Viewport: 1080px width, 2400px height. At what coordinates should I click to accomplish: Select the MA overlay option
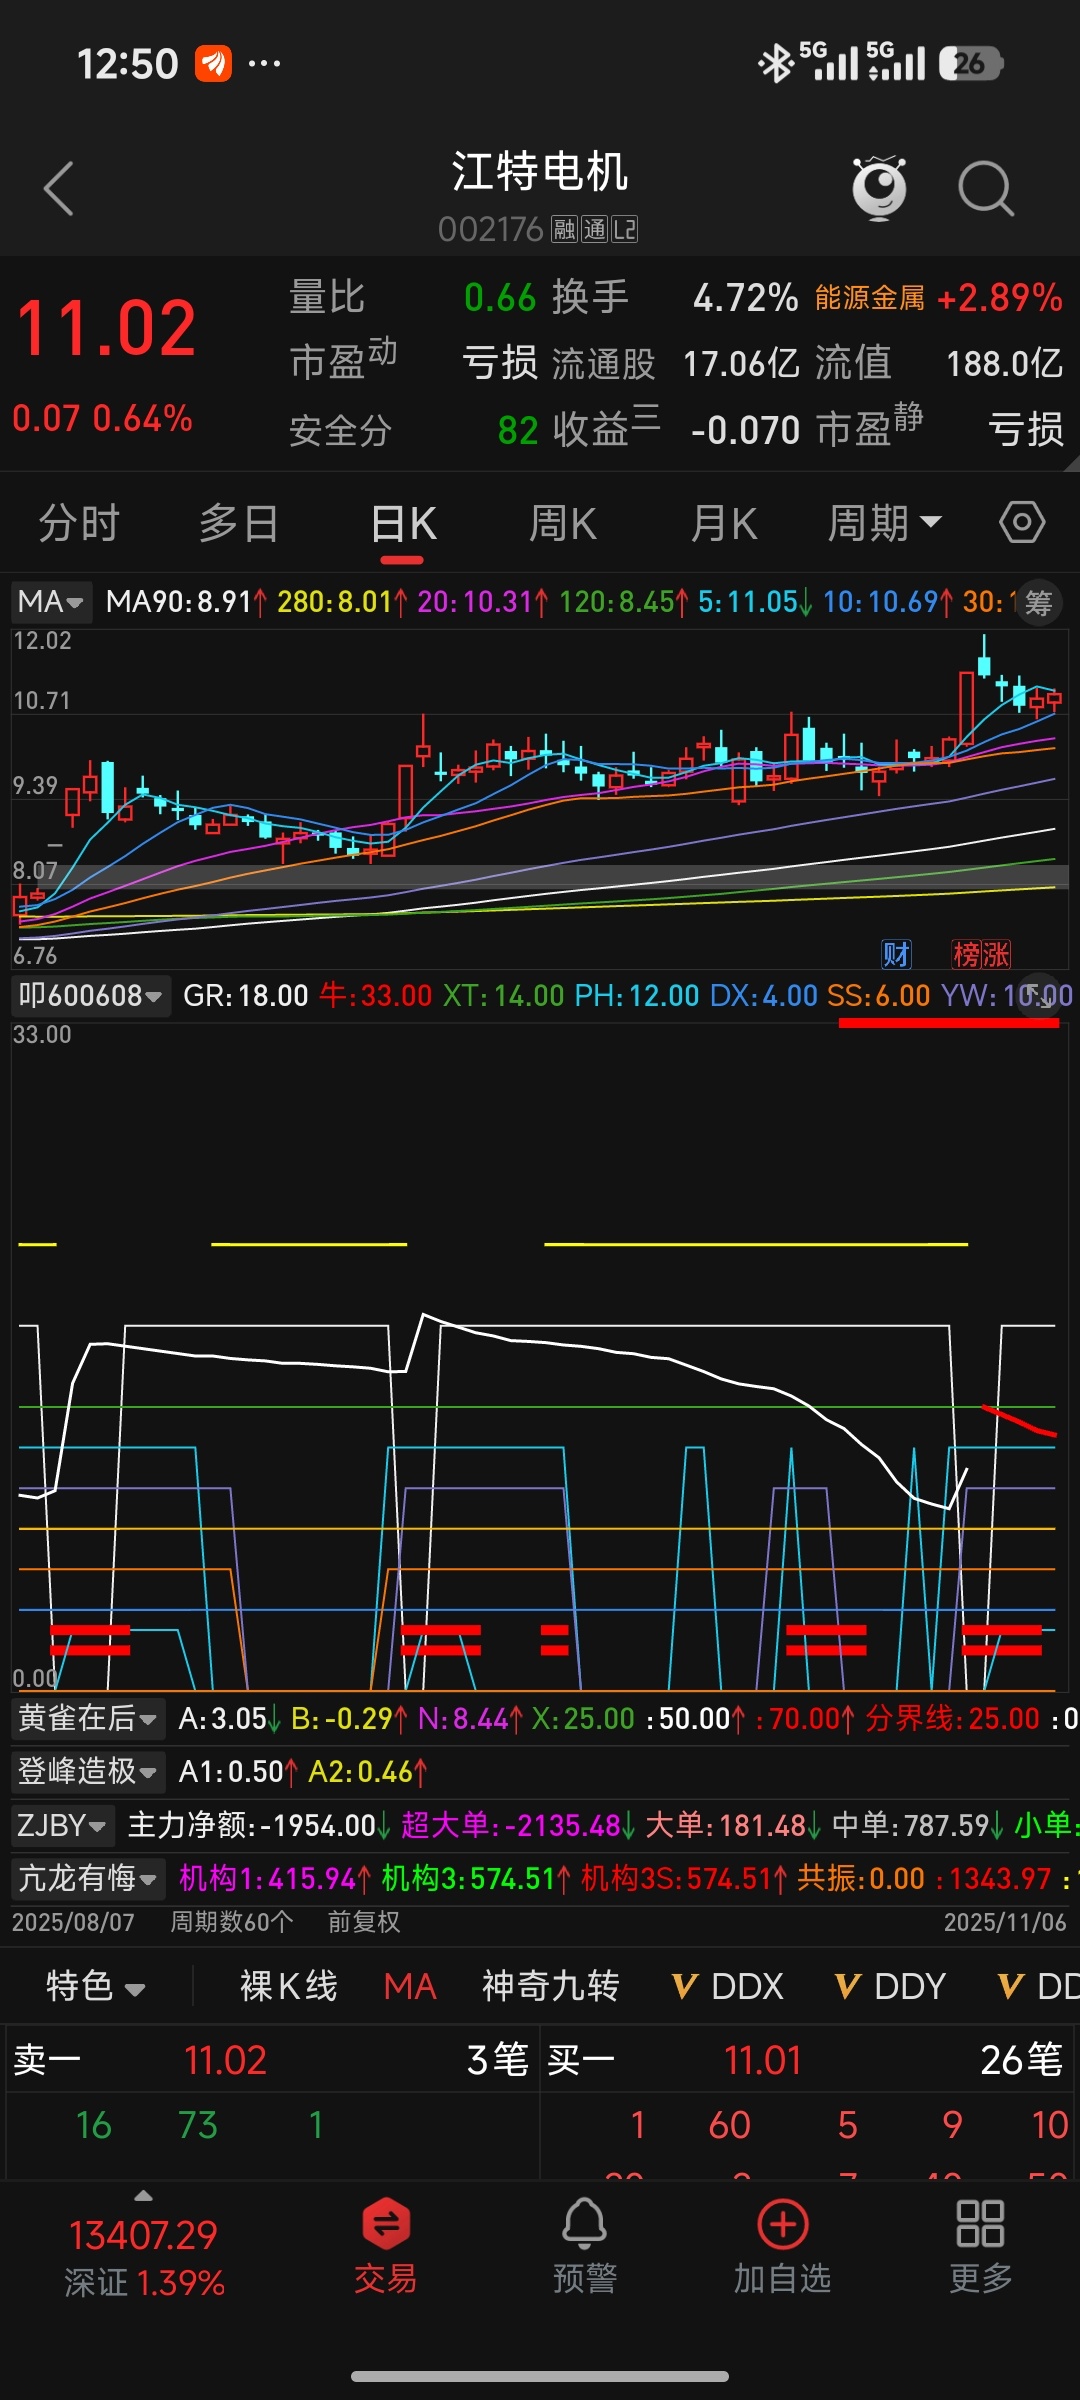click(x=410, y=1986)
